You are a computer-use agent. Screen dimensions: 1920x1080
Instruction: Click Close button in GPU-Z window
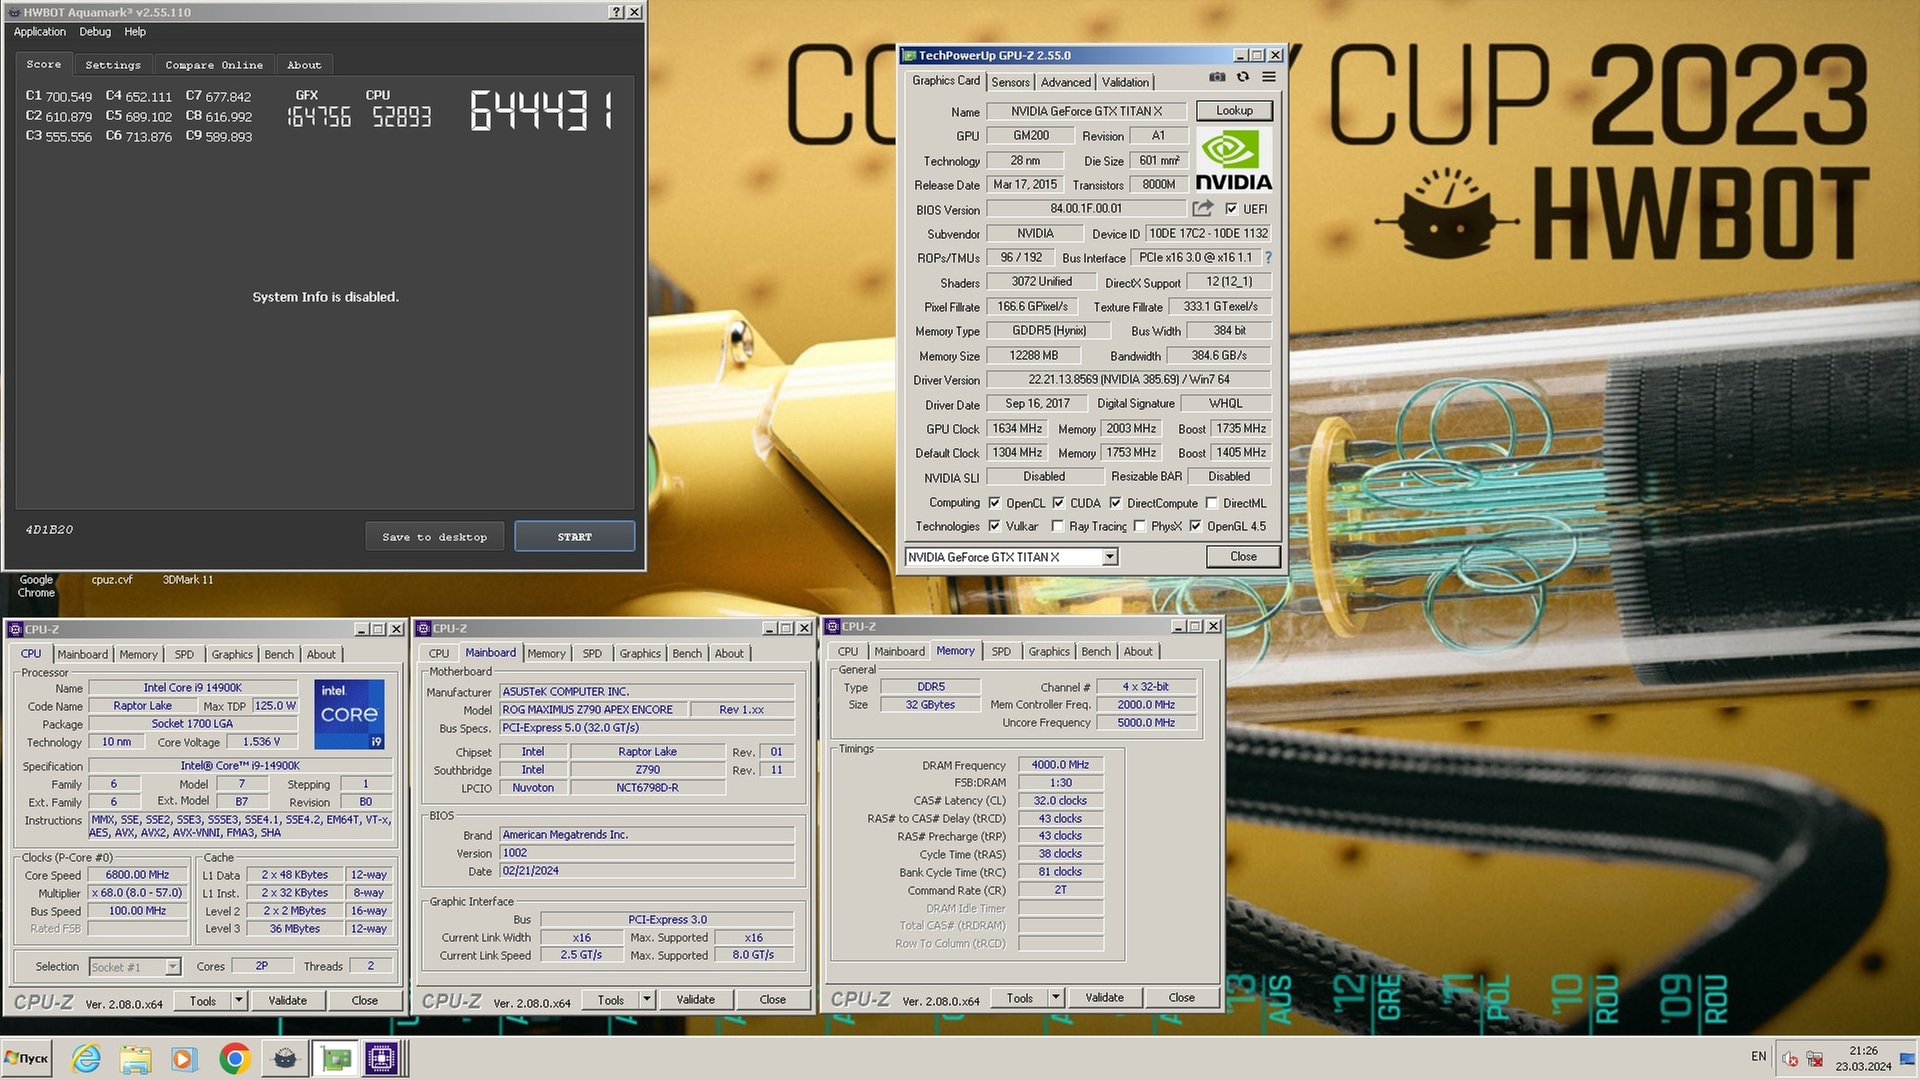1243,556
